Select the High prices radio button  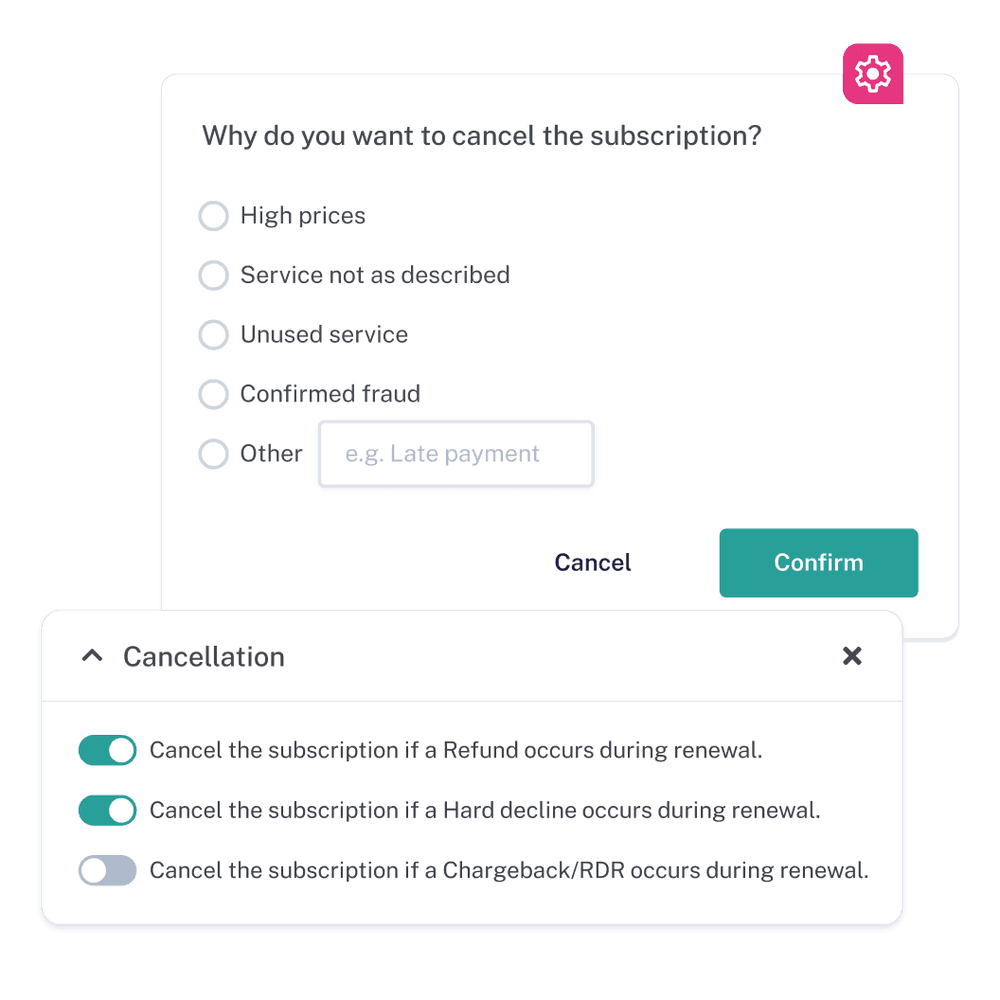tap(214, 216)
